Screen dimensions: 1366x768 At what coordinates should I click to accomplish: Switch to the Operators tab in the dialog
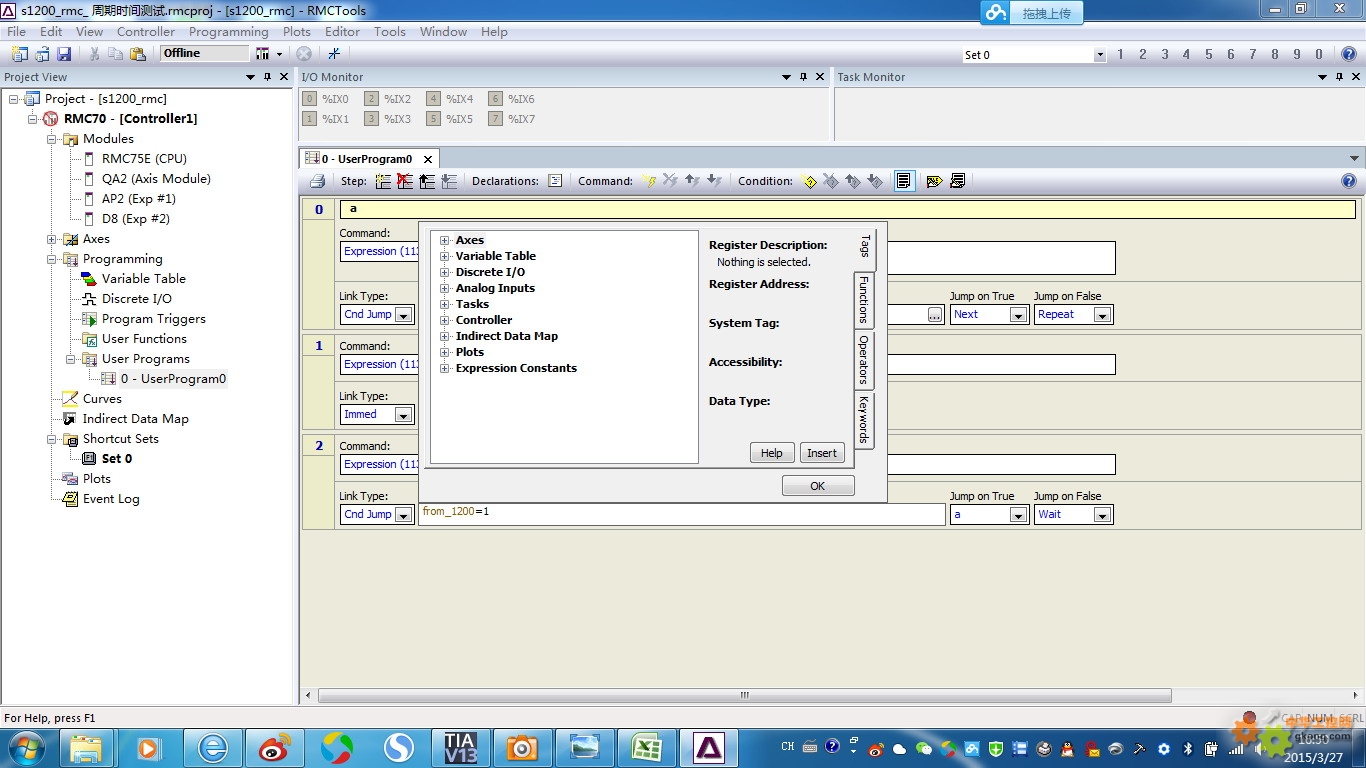point(864,360)
